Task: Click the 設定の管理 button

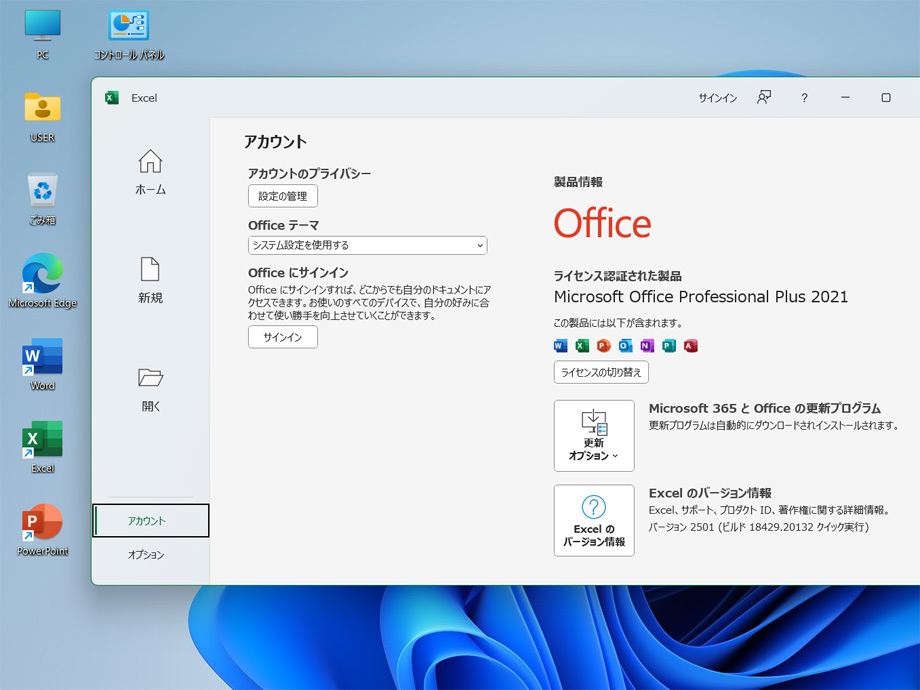Action: pyautogui.click(x=283, y=196)
